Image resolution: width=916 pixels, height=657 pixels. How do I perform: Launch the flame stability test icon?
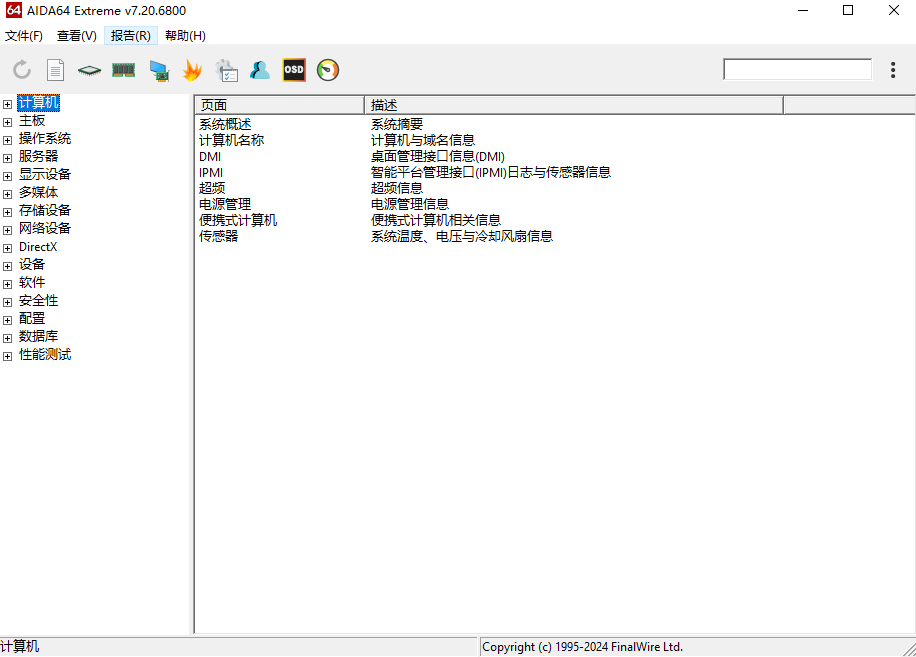pyautogui.click(x=192, y=70)
